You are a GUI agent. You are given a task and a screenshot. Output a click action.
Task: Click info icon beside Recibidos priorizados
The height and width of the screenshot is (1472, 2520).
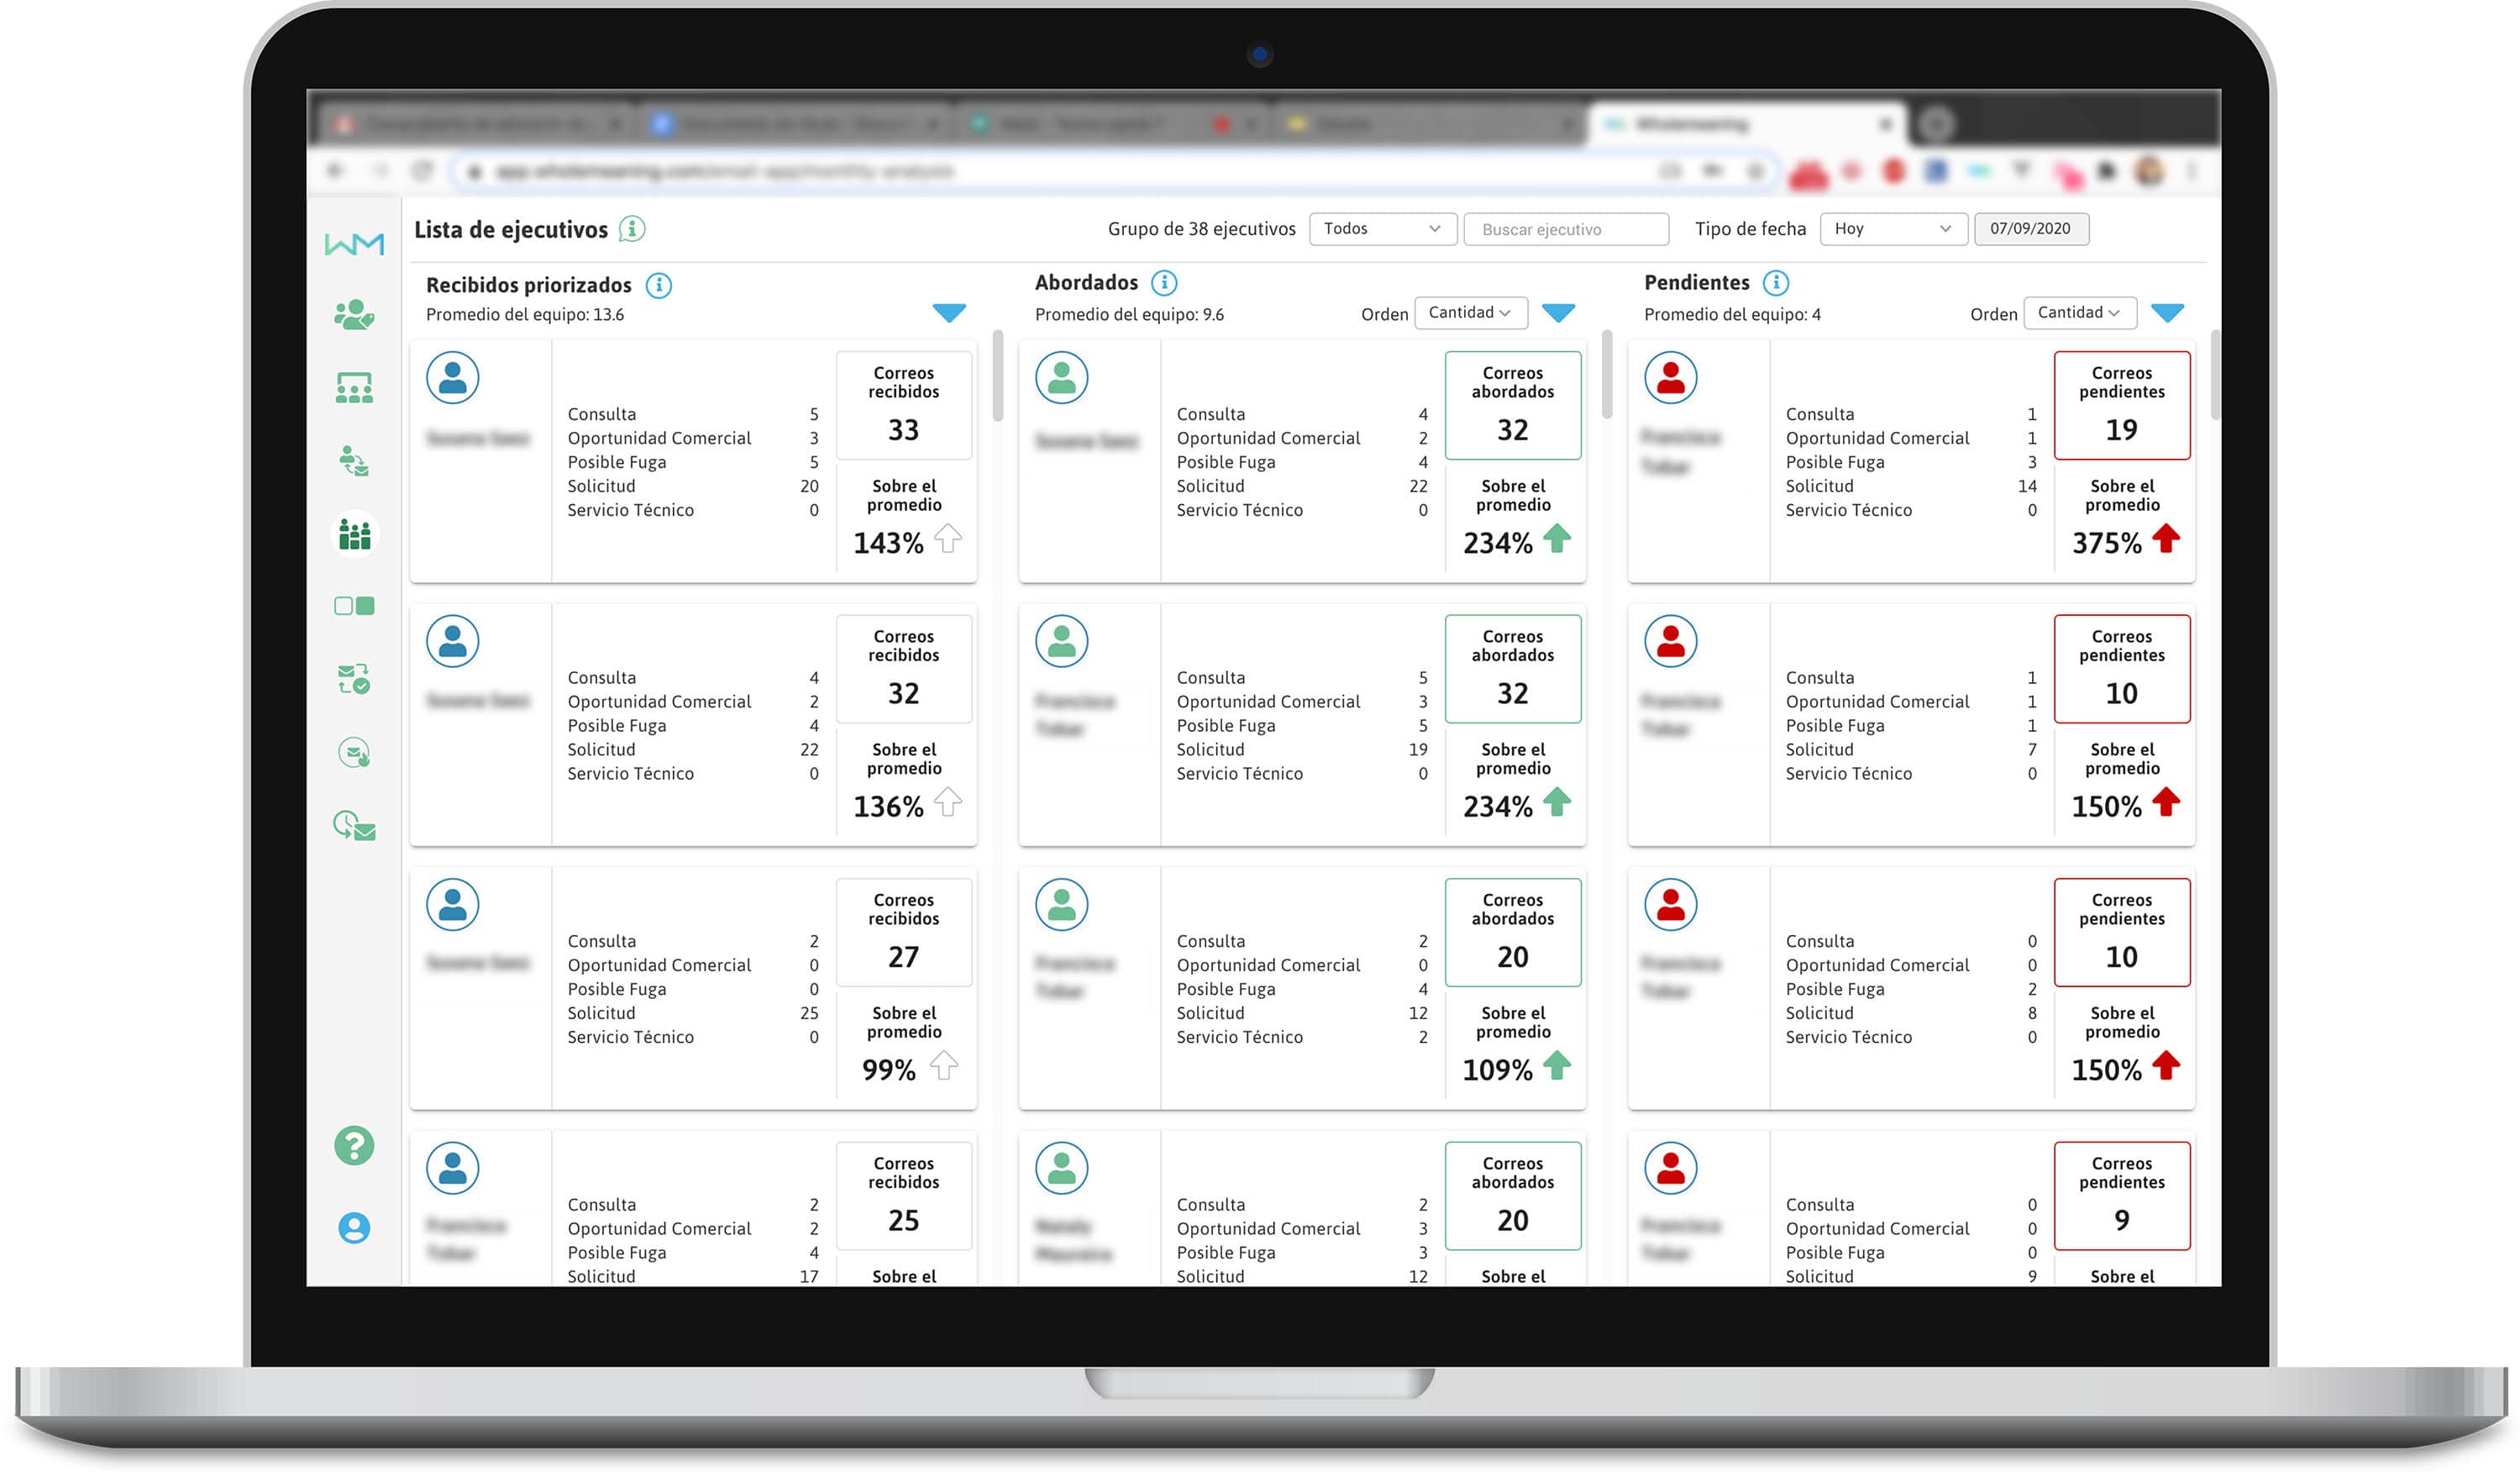[x=659, y=285]
